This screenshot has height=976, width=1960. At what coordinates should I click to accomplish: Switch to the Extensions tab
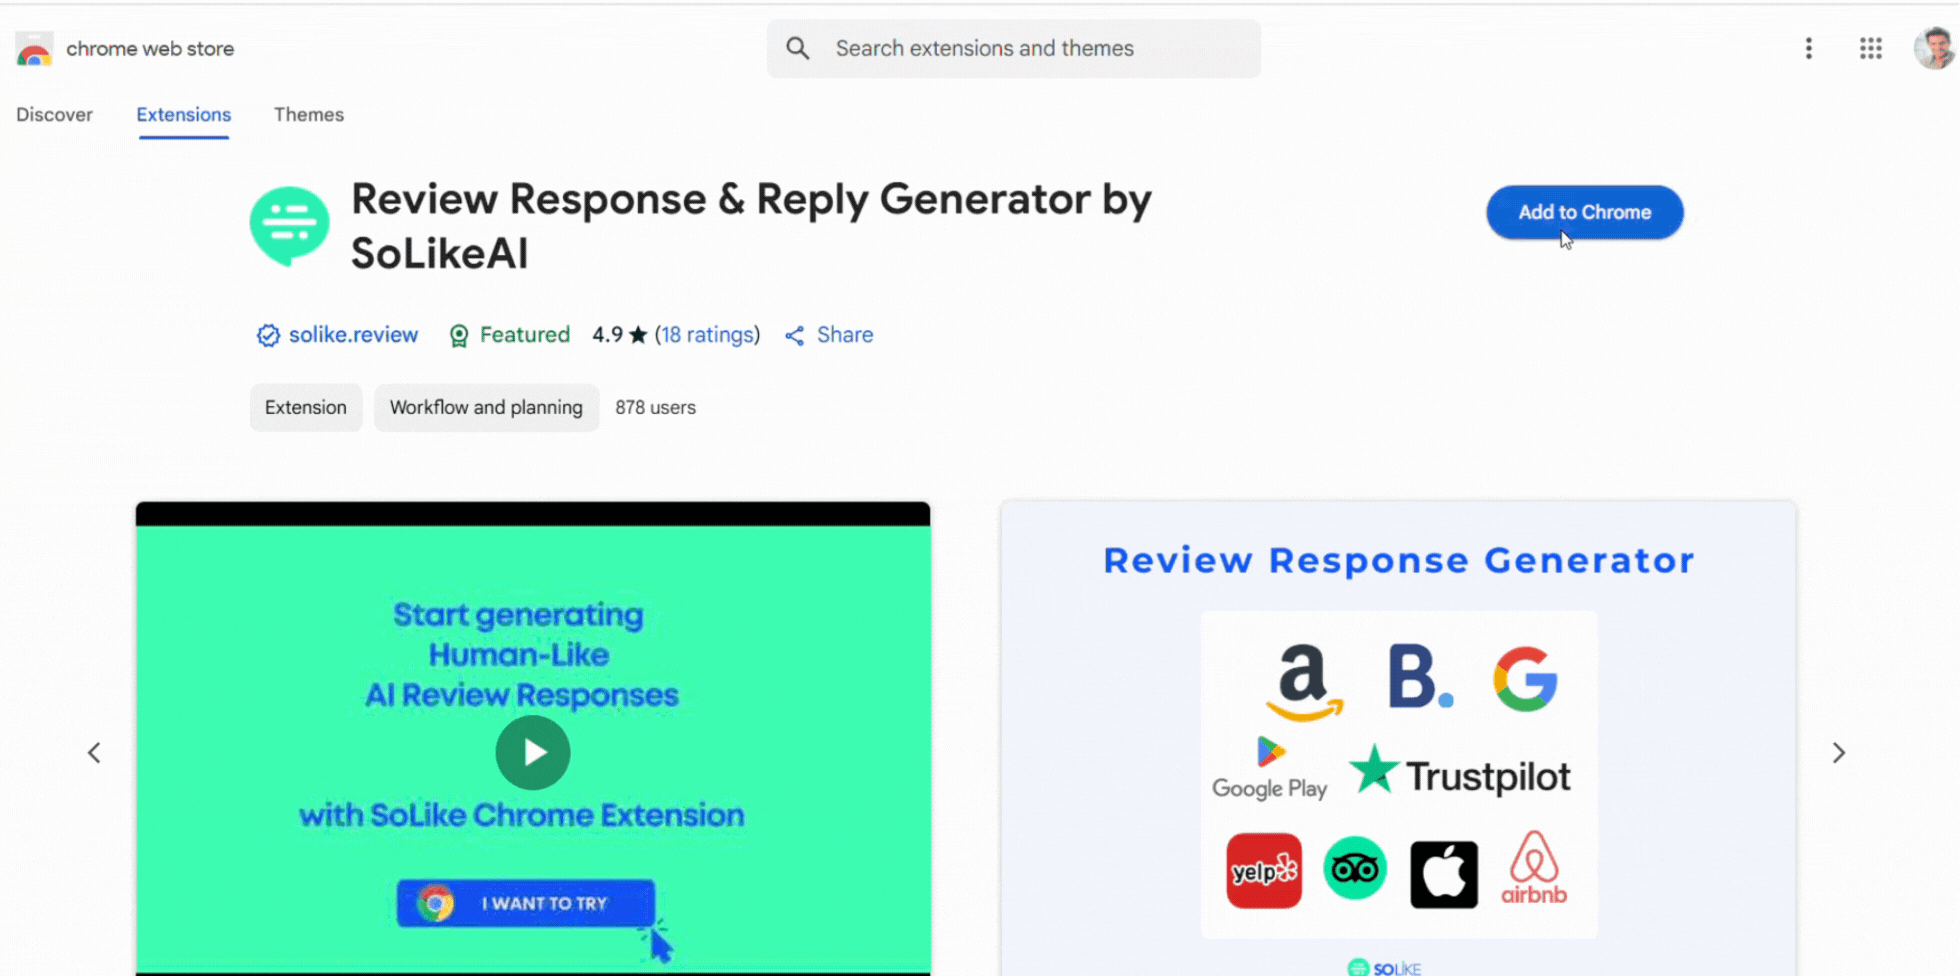[184, 115]
